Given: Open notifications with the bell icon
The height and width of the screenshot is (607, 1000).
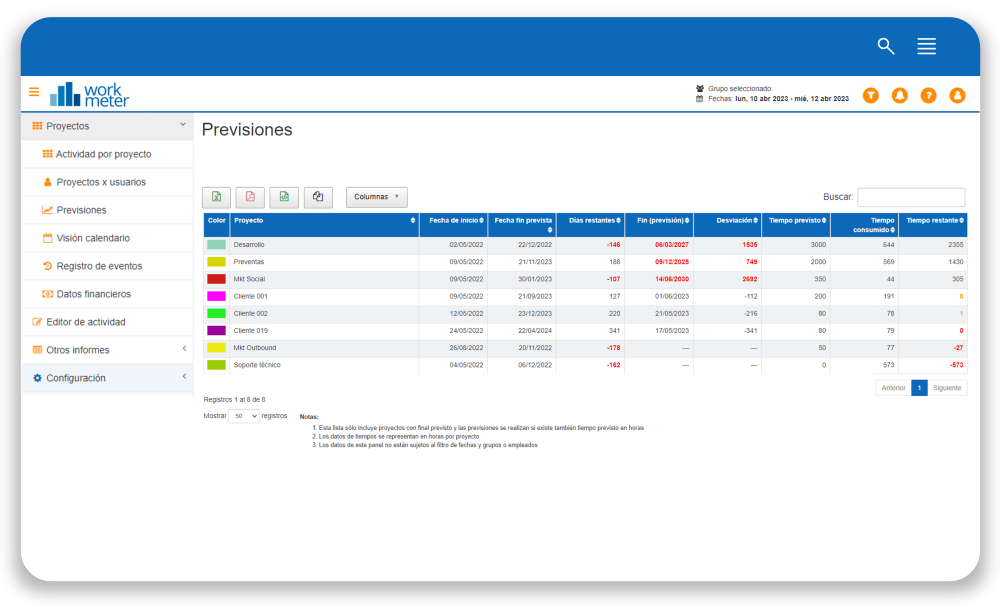Looking at the screenshot, I should (x=899, y=95).
